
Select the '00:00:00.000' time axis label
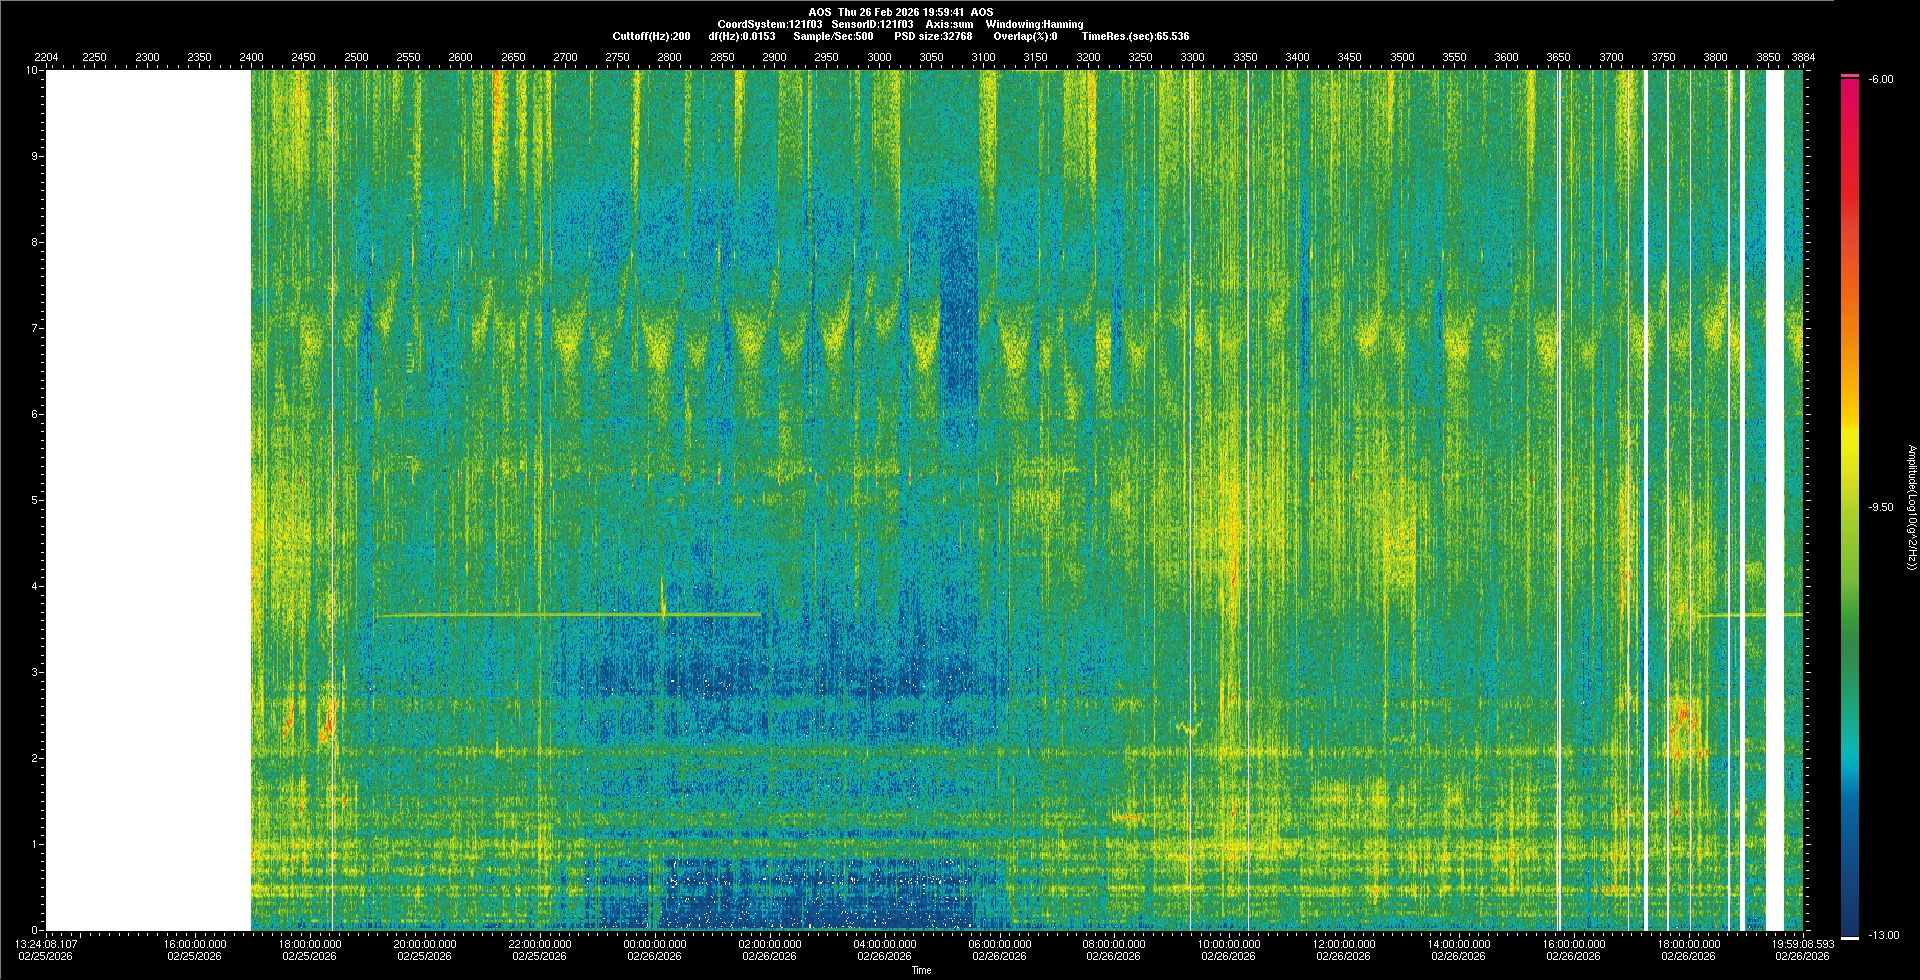click(x=655, y=943)
